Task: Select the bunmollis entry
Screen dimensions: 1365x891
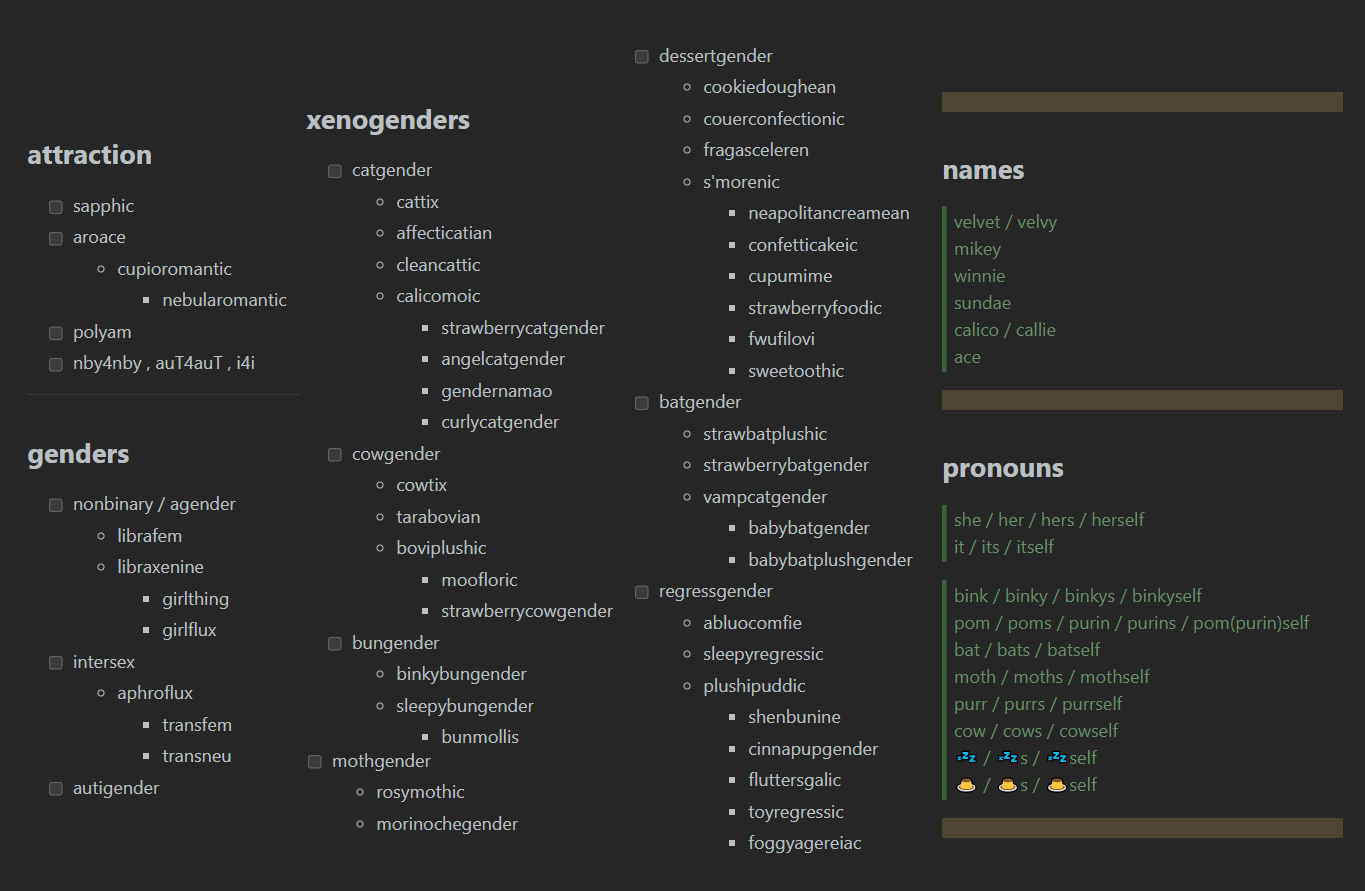Action: coord(480,737)
